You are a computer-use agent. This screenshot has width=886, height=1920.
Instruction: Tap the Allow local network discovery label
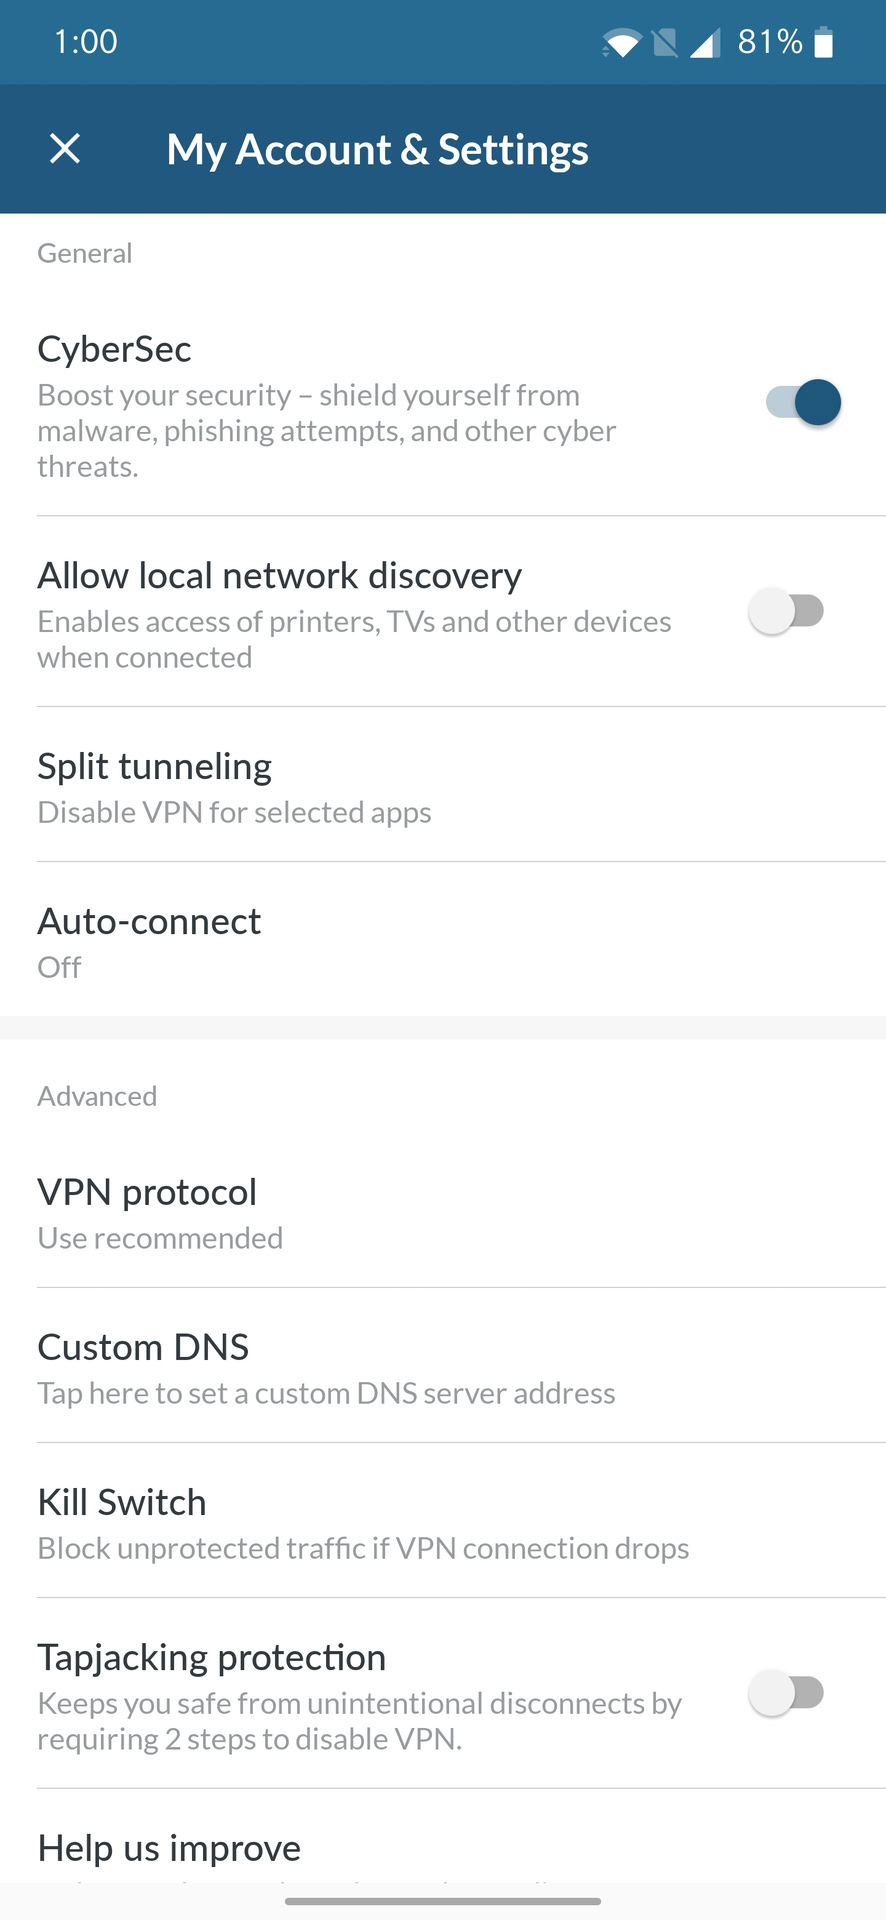(x=280, y=576)
